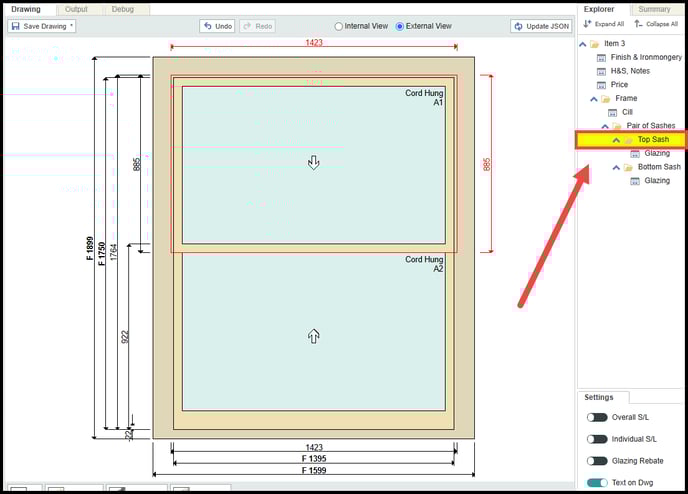
Task: Click the Cill item icon
Action: 612,112
